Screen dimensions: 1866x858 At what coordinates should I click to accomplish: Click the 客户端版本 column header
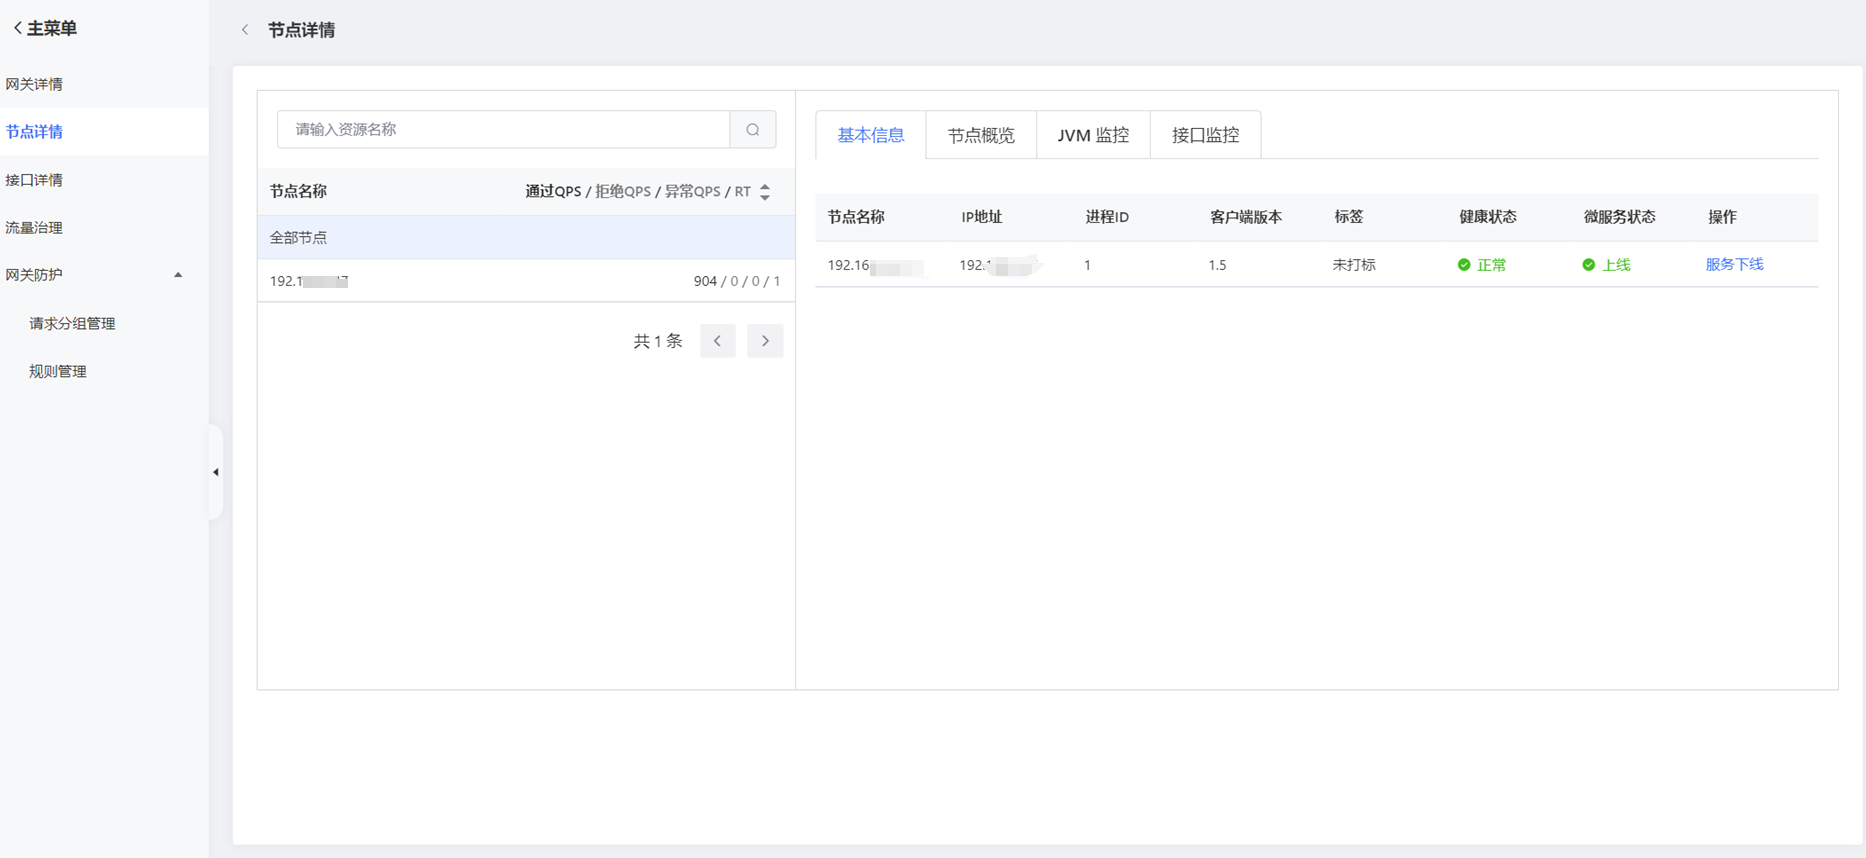(1245, 217)
